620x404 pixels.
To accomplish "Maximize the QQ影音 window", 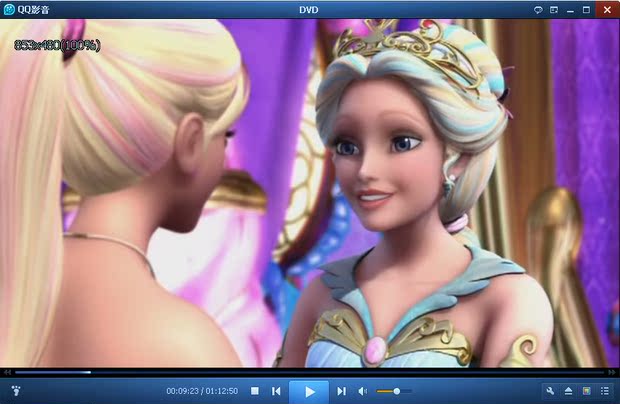I will point(586,10).
